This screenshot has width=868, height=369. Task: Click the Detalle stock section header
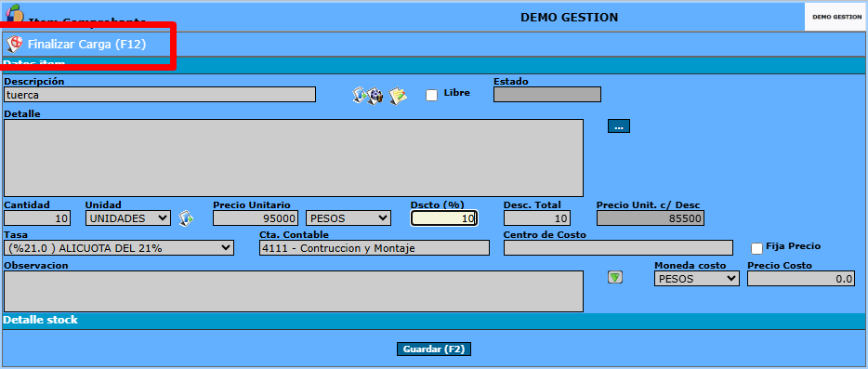click(x=433, y=320)
